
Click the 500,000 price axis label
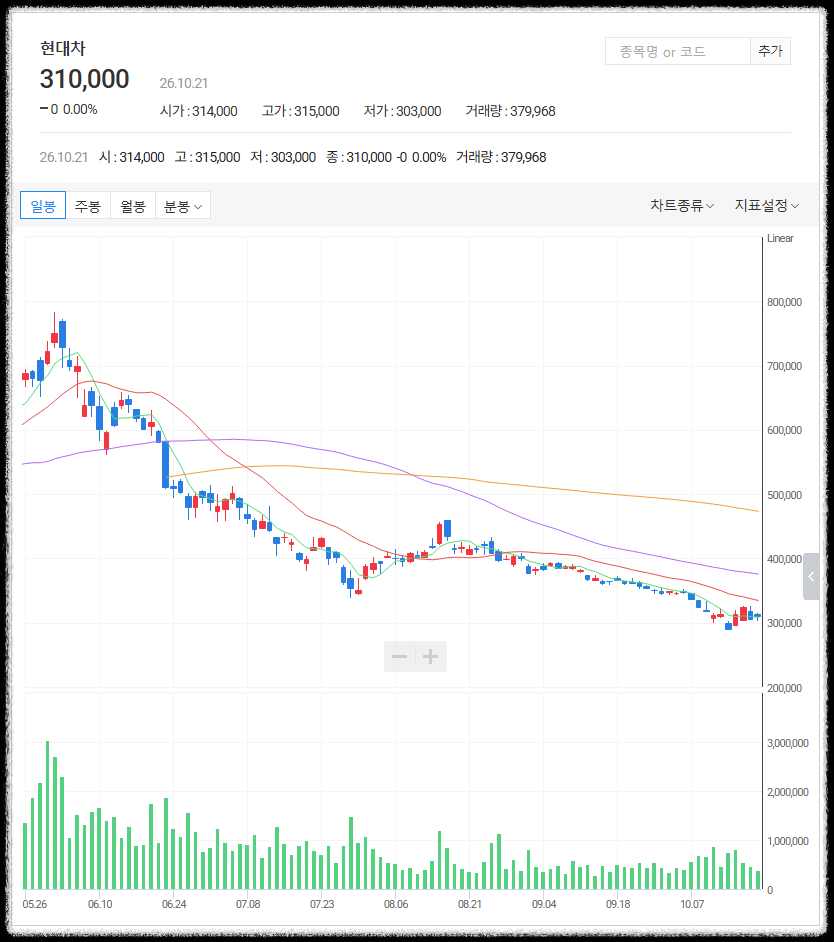tap(784, 495)
